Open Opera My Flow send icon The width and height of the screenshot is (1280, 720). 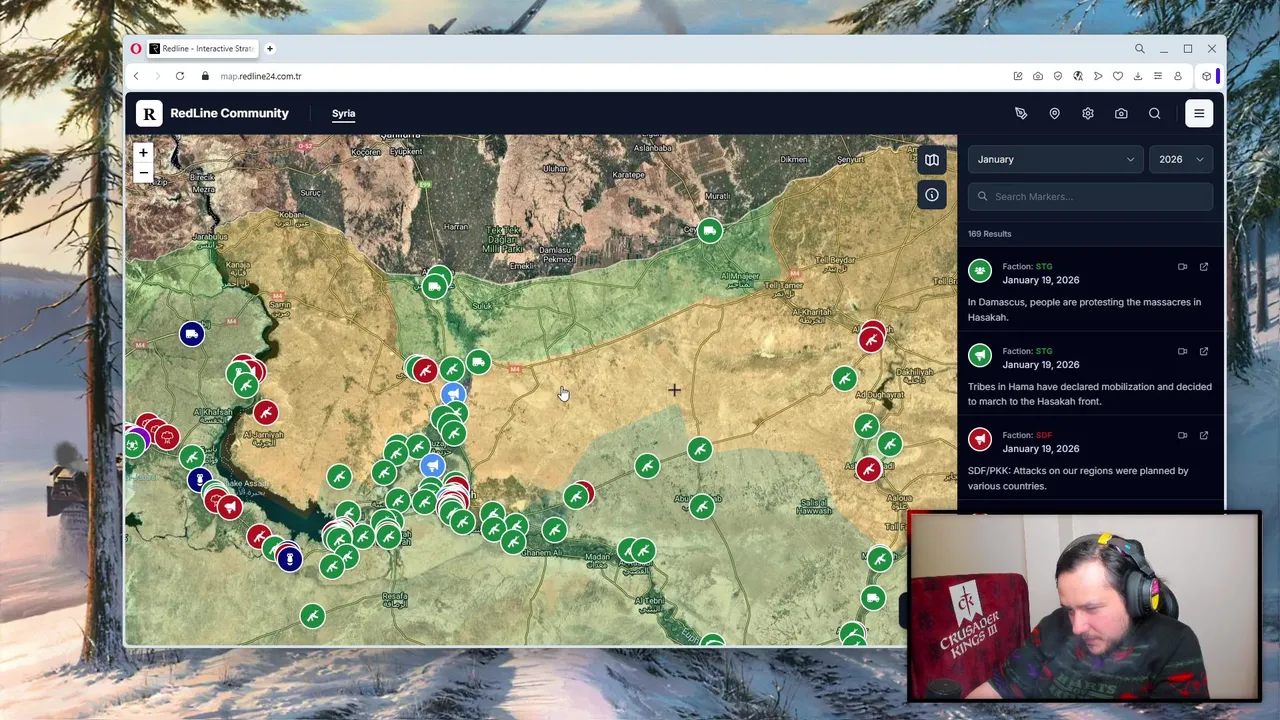tap(1098, 76)
